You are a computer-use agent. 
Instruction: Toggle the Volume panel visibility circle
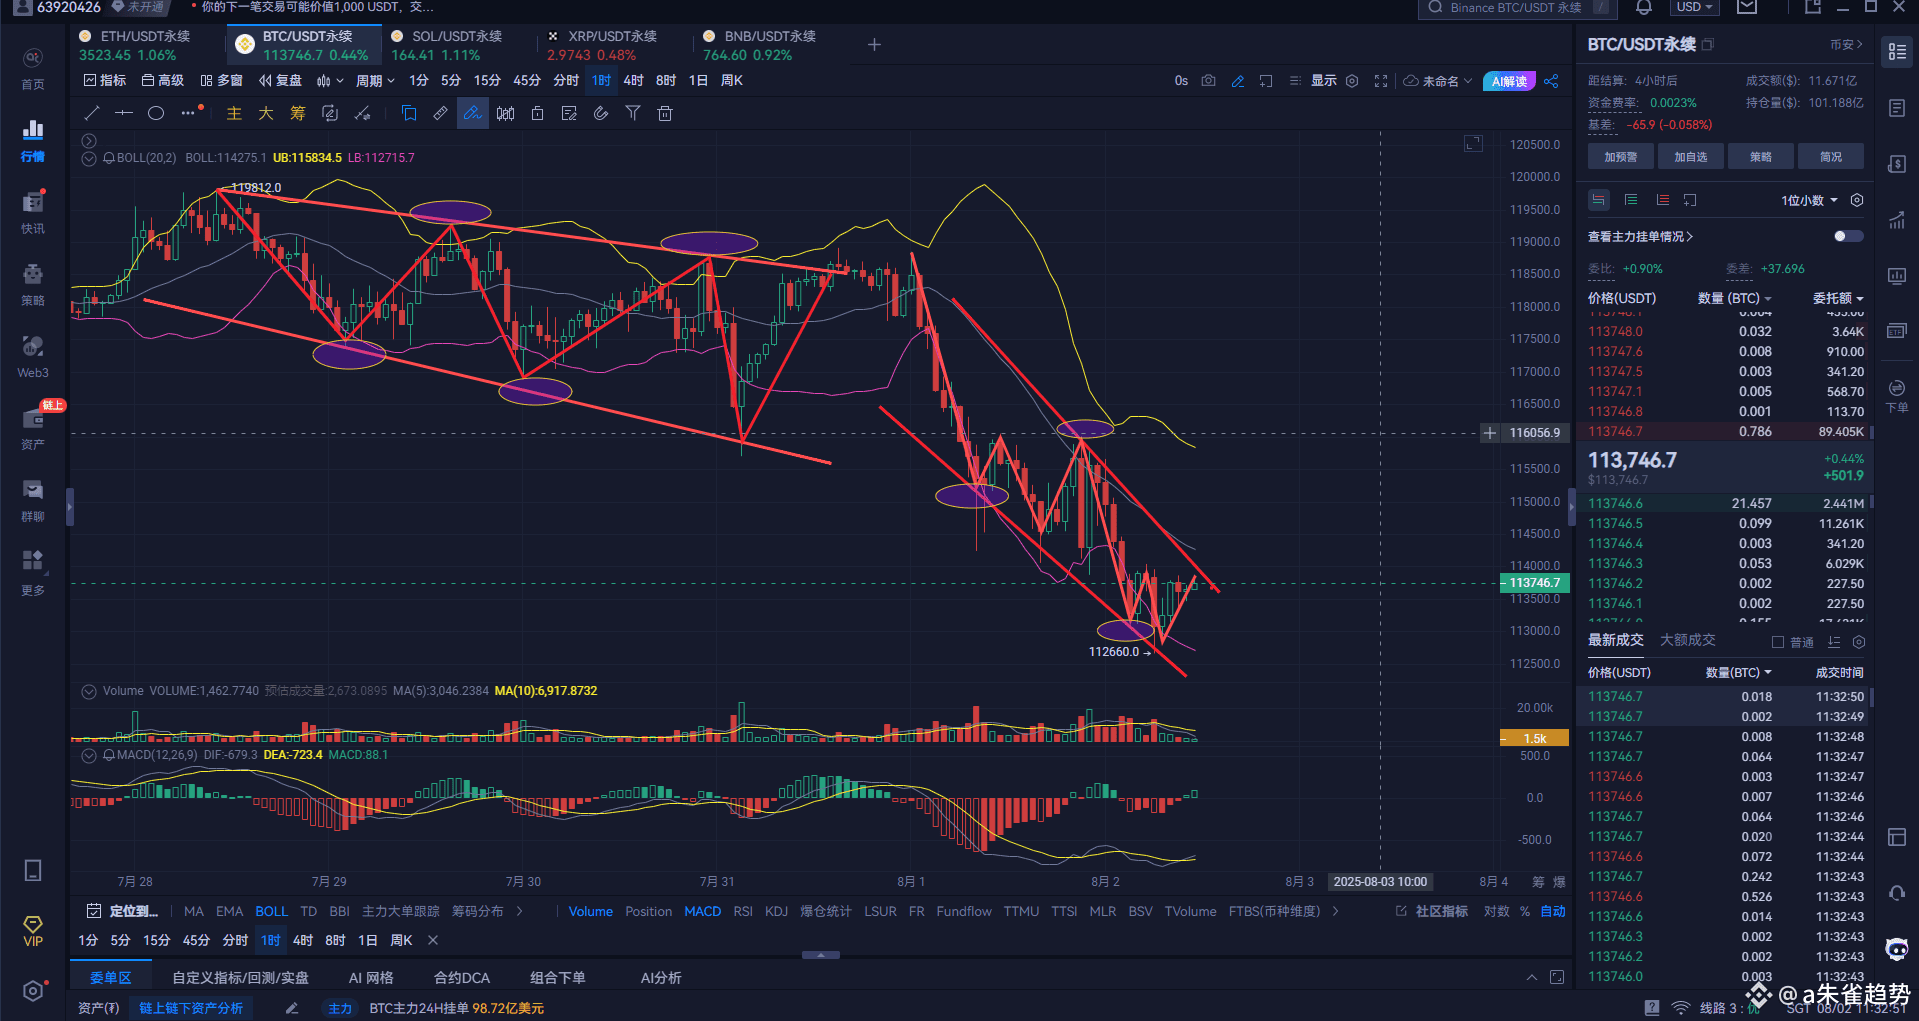[89, 691]
